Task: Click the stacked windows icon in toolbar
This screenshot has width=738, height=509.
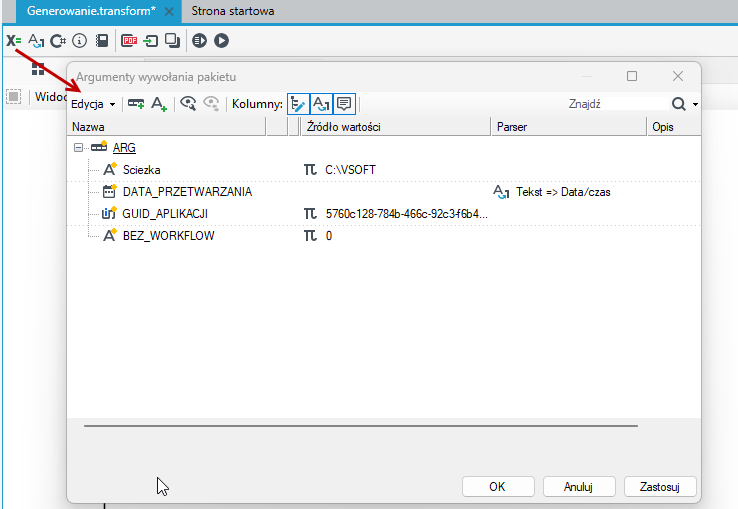Action: [172, 41]
